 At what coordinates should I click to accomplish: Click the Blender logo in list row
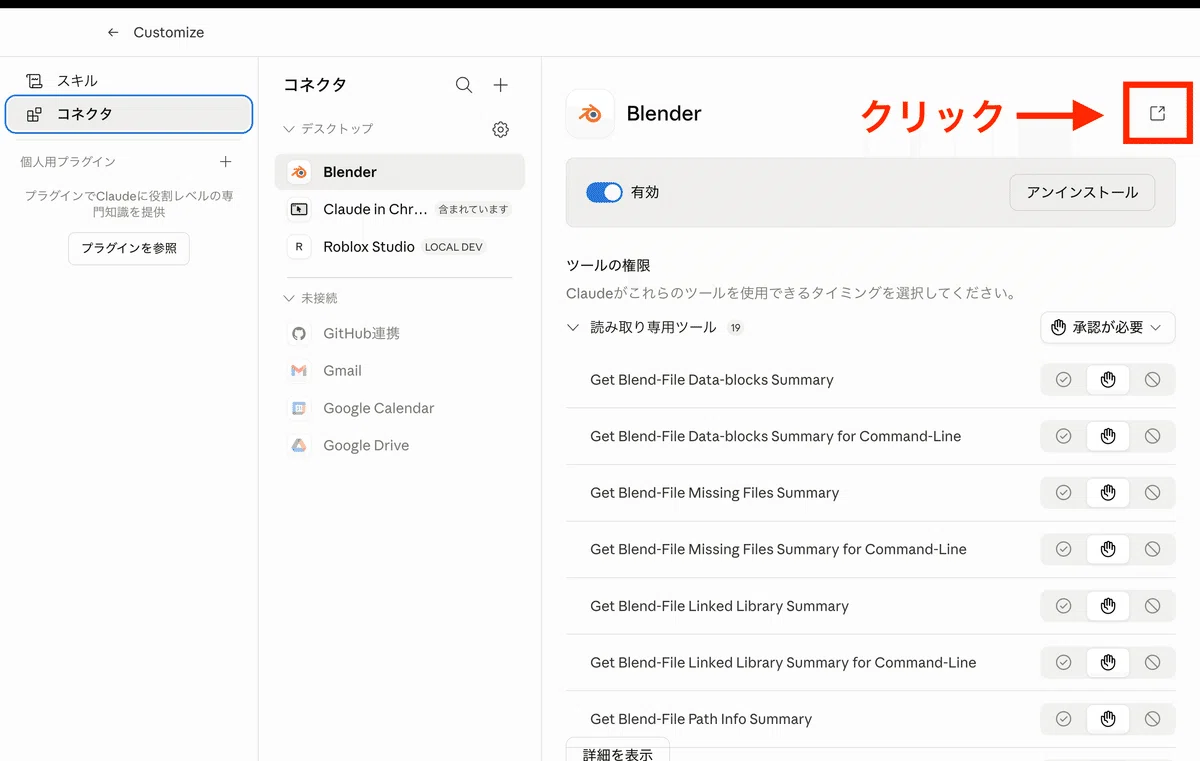pos(299,172)
